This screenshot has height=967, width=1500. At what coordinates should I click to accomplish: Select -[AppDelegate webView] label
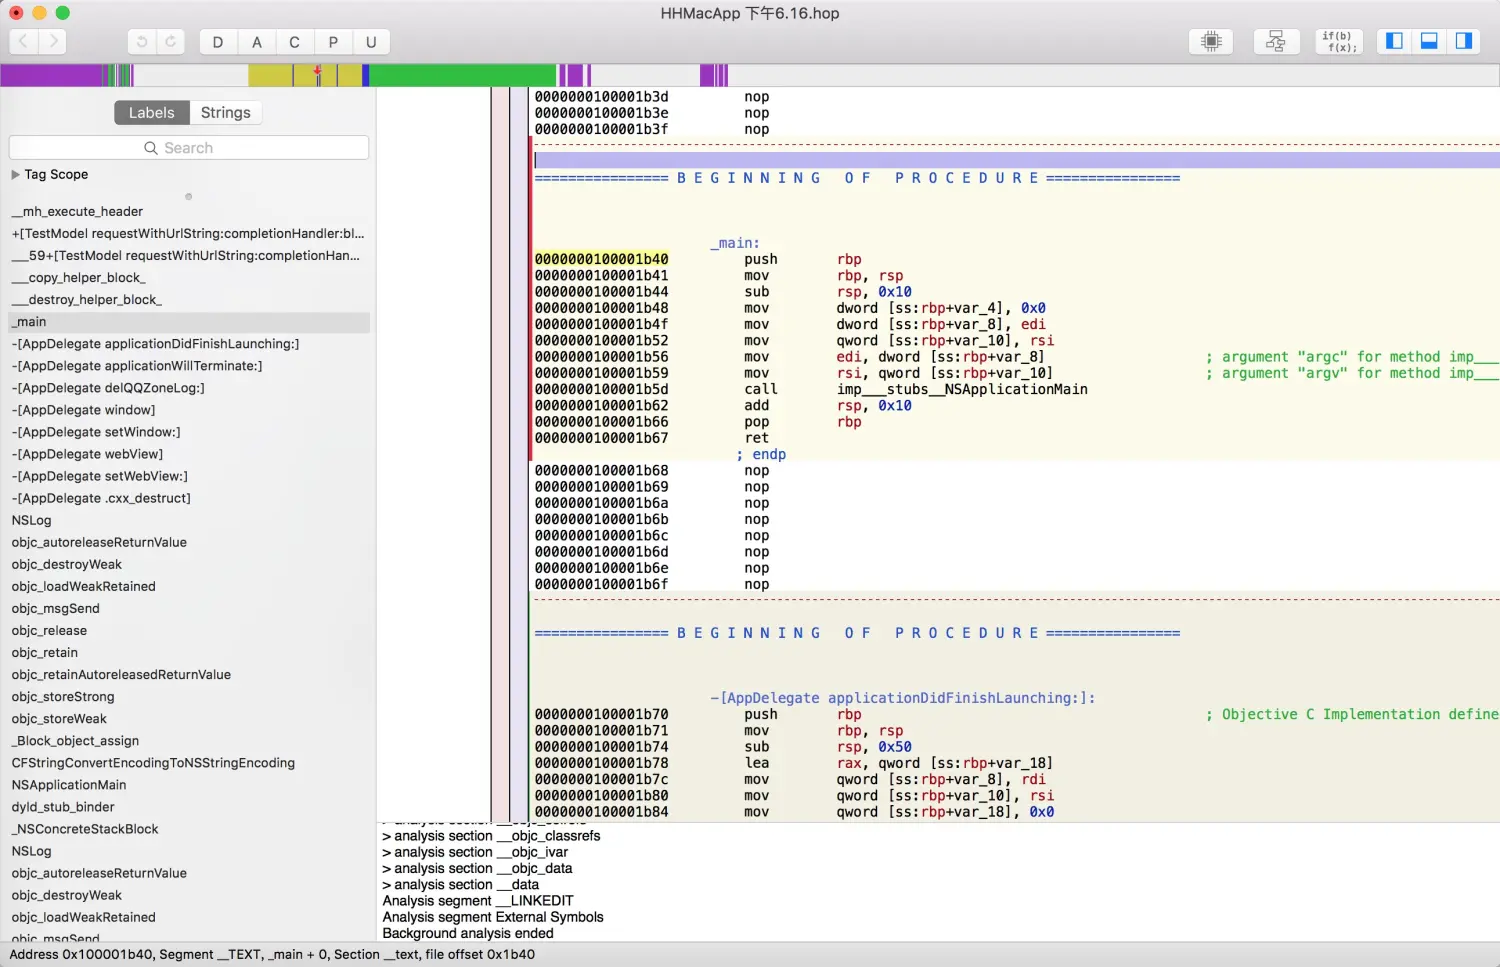87,454
